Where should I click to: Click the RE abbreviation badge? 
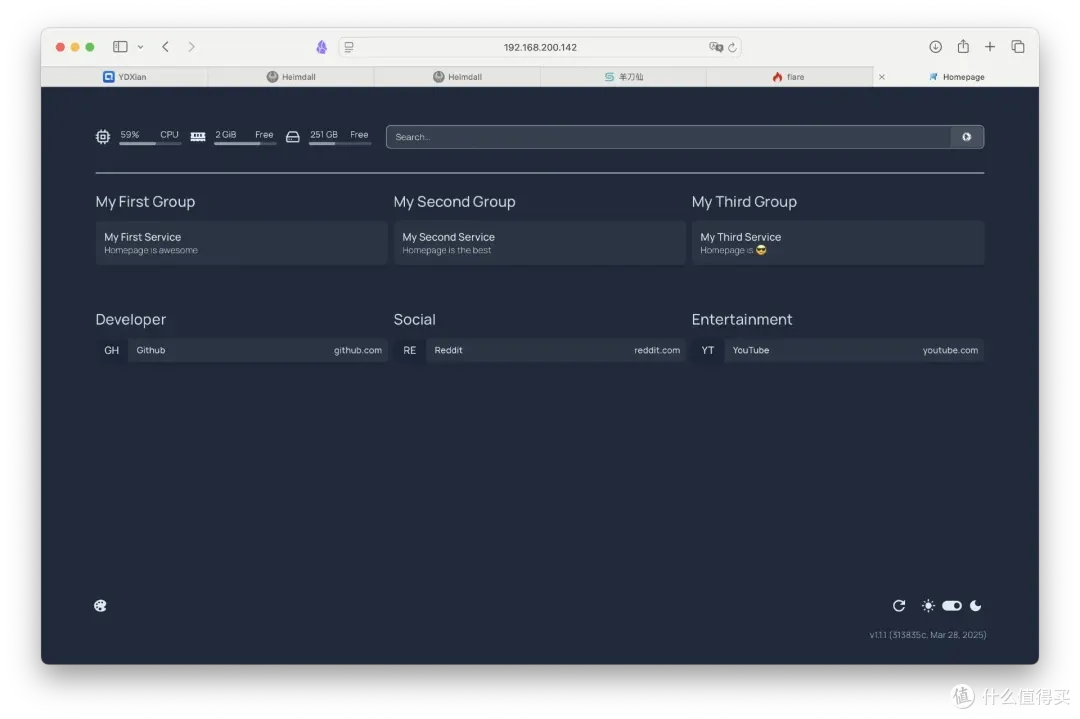coord(410,350)
